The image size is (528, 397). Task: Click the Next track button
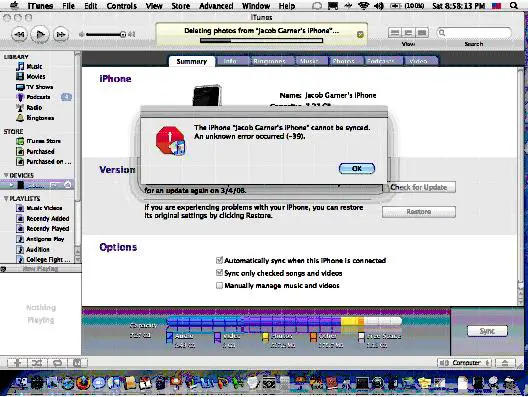pyautogui.click(x=61, y=35)
